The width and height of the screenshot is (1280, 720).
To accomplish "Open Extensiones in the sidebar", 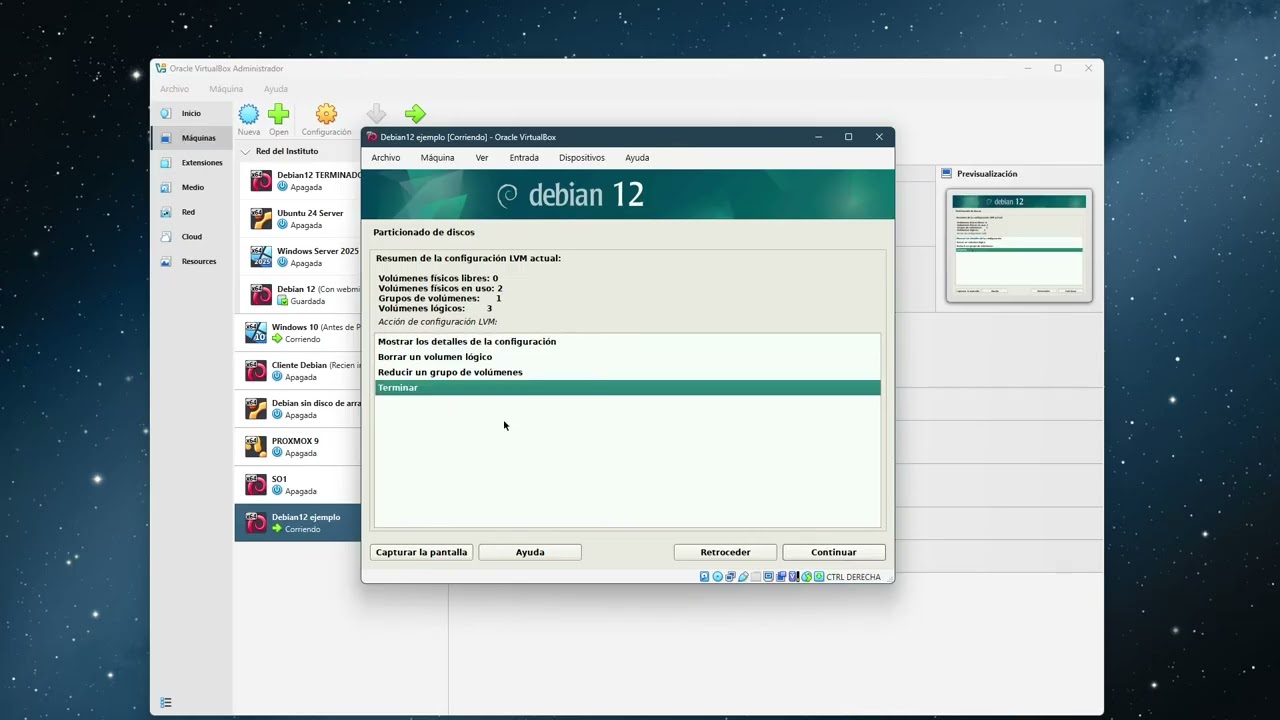I will click(192, 162).
